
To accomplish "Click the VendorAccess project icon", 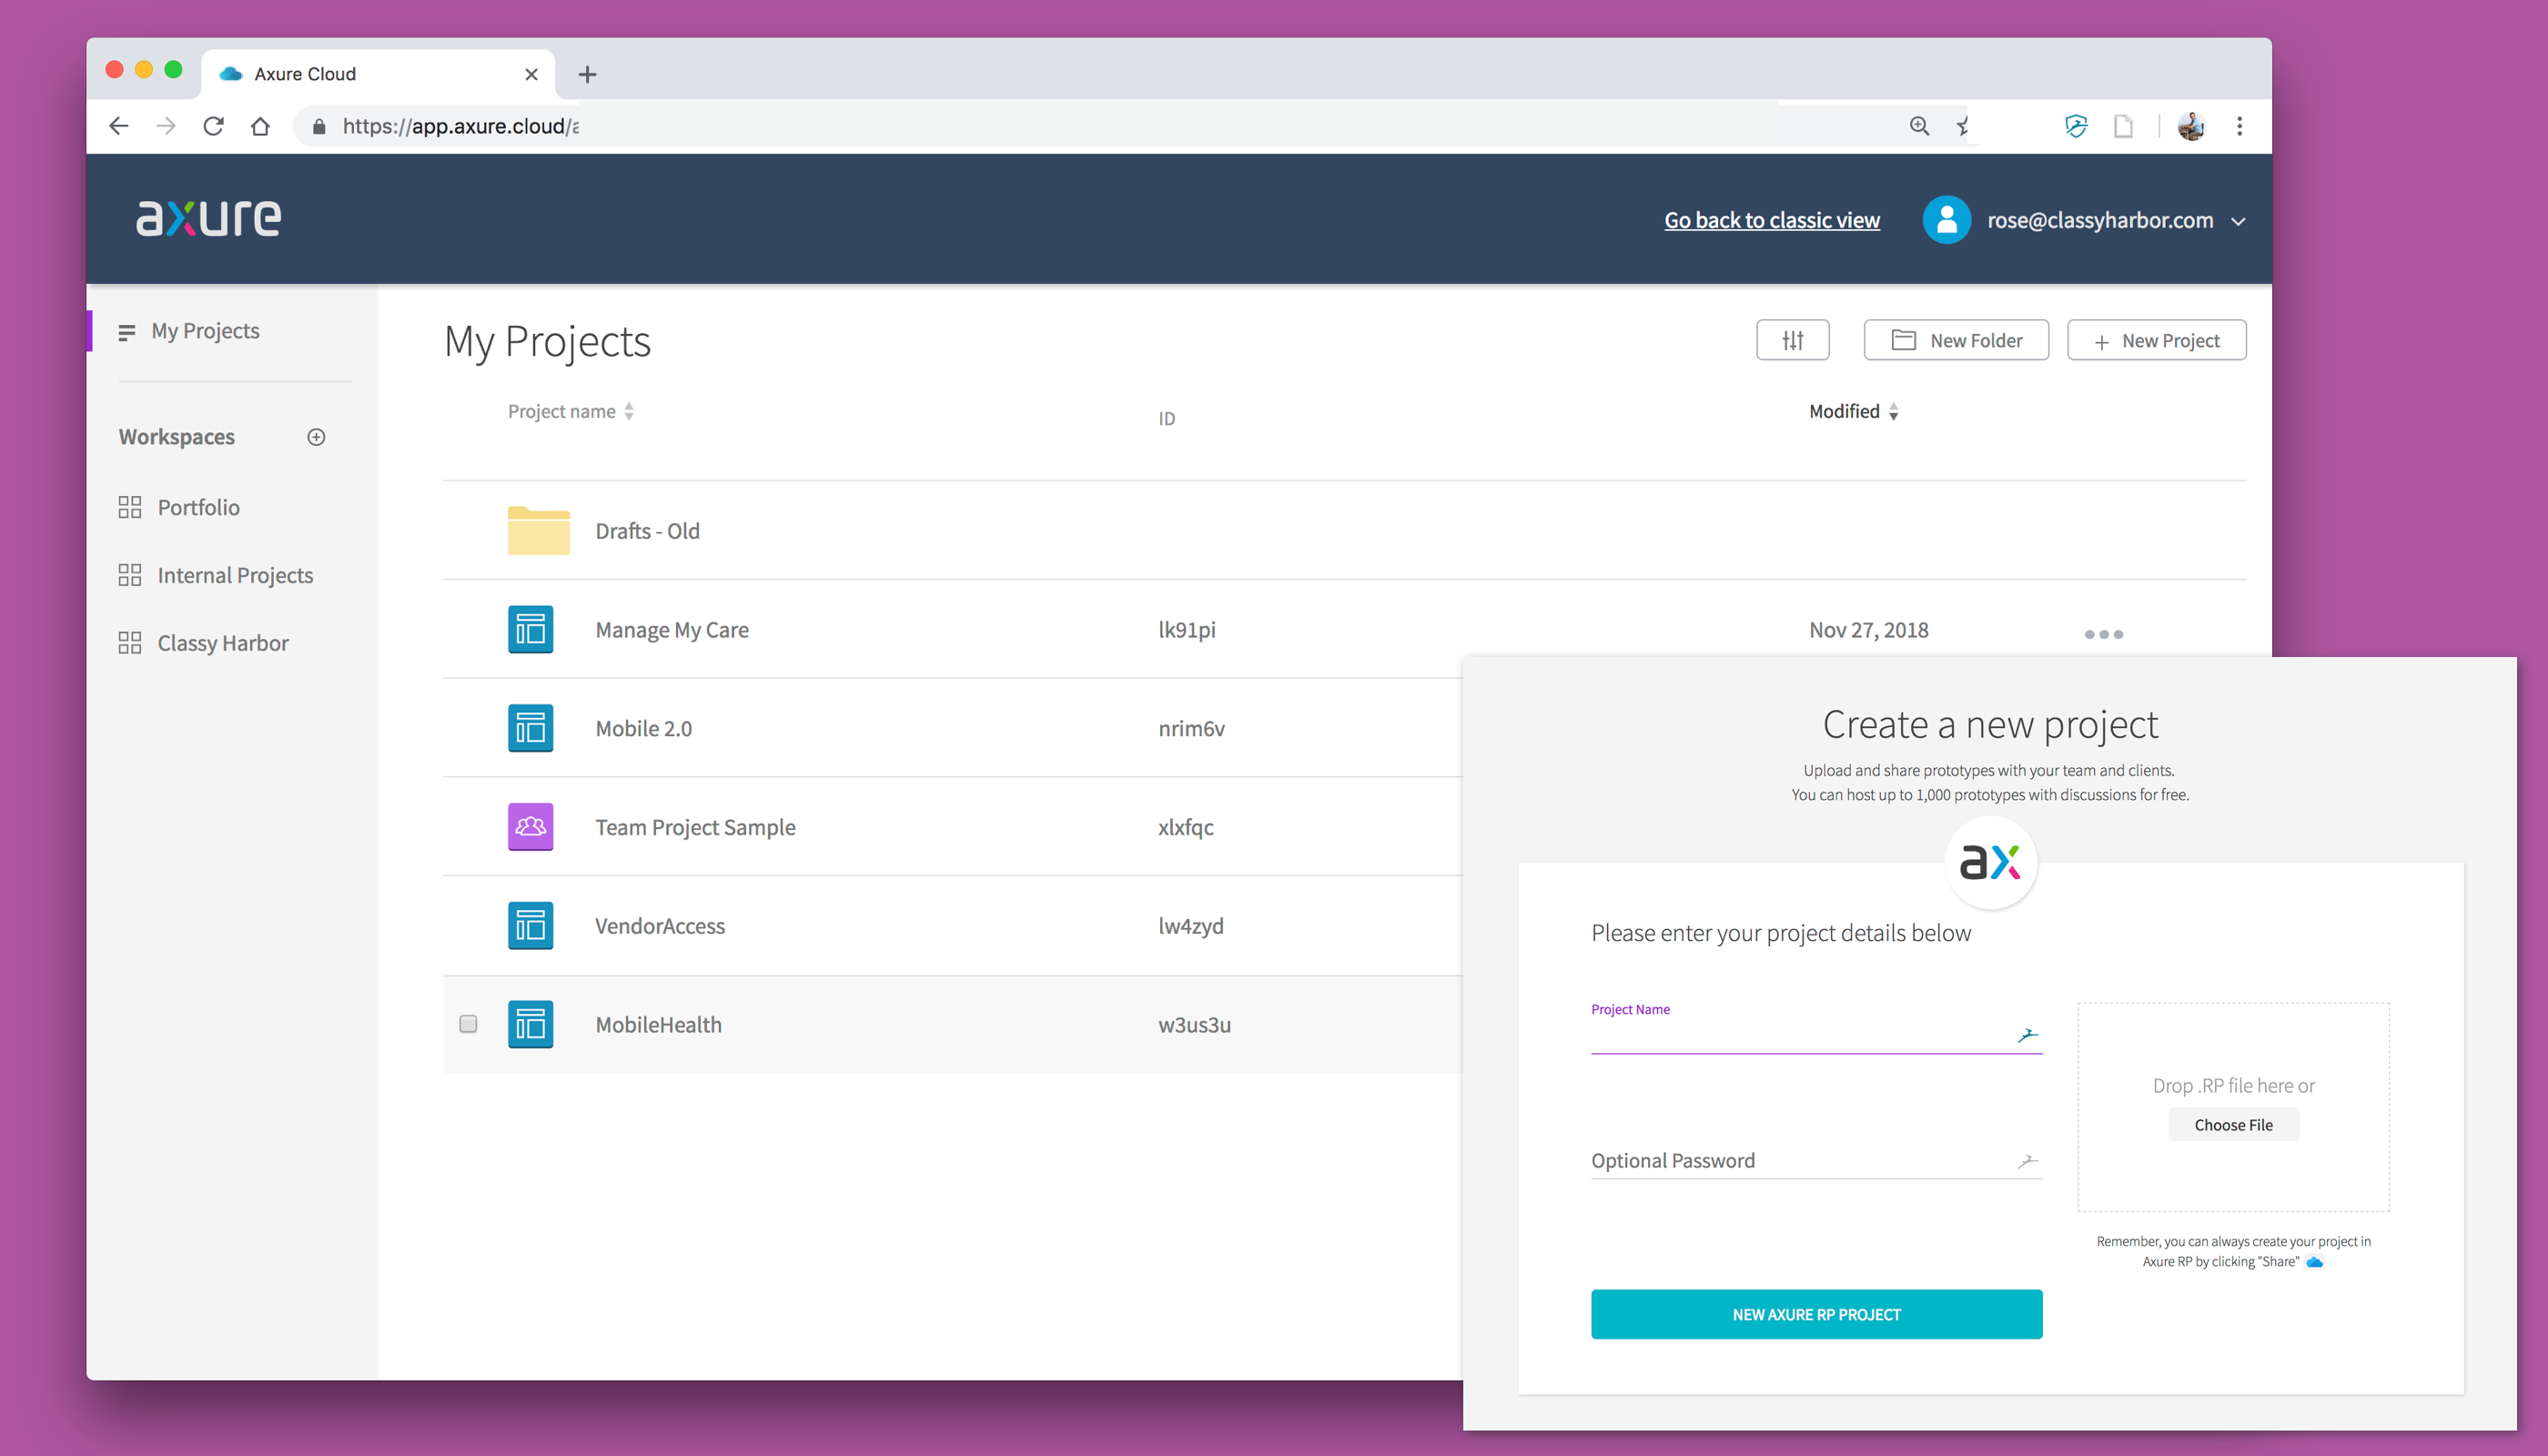I will tap(530, 925).
